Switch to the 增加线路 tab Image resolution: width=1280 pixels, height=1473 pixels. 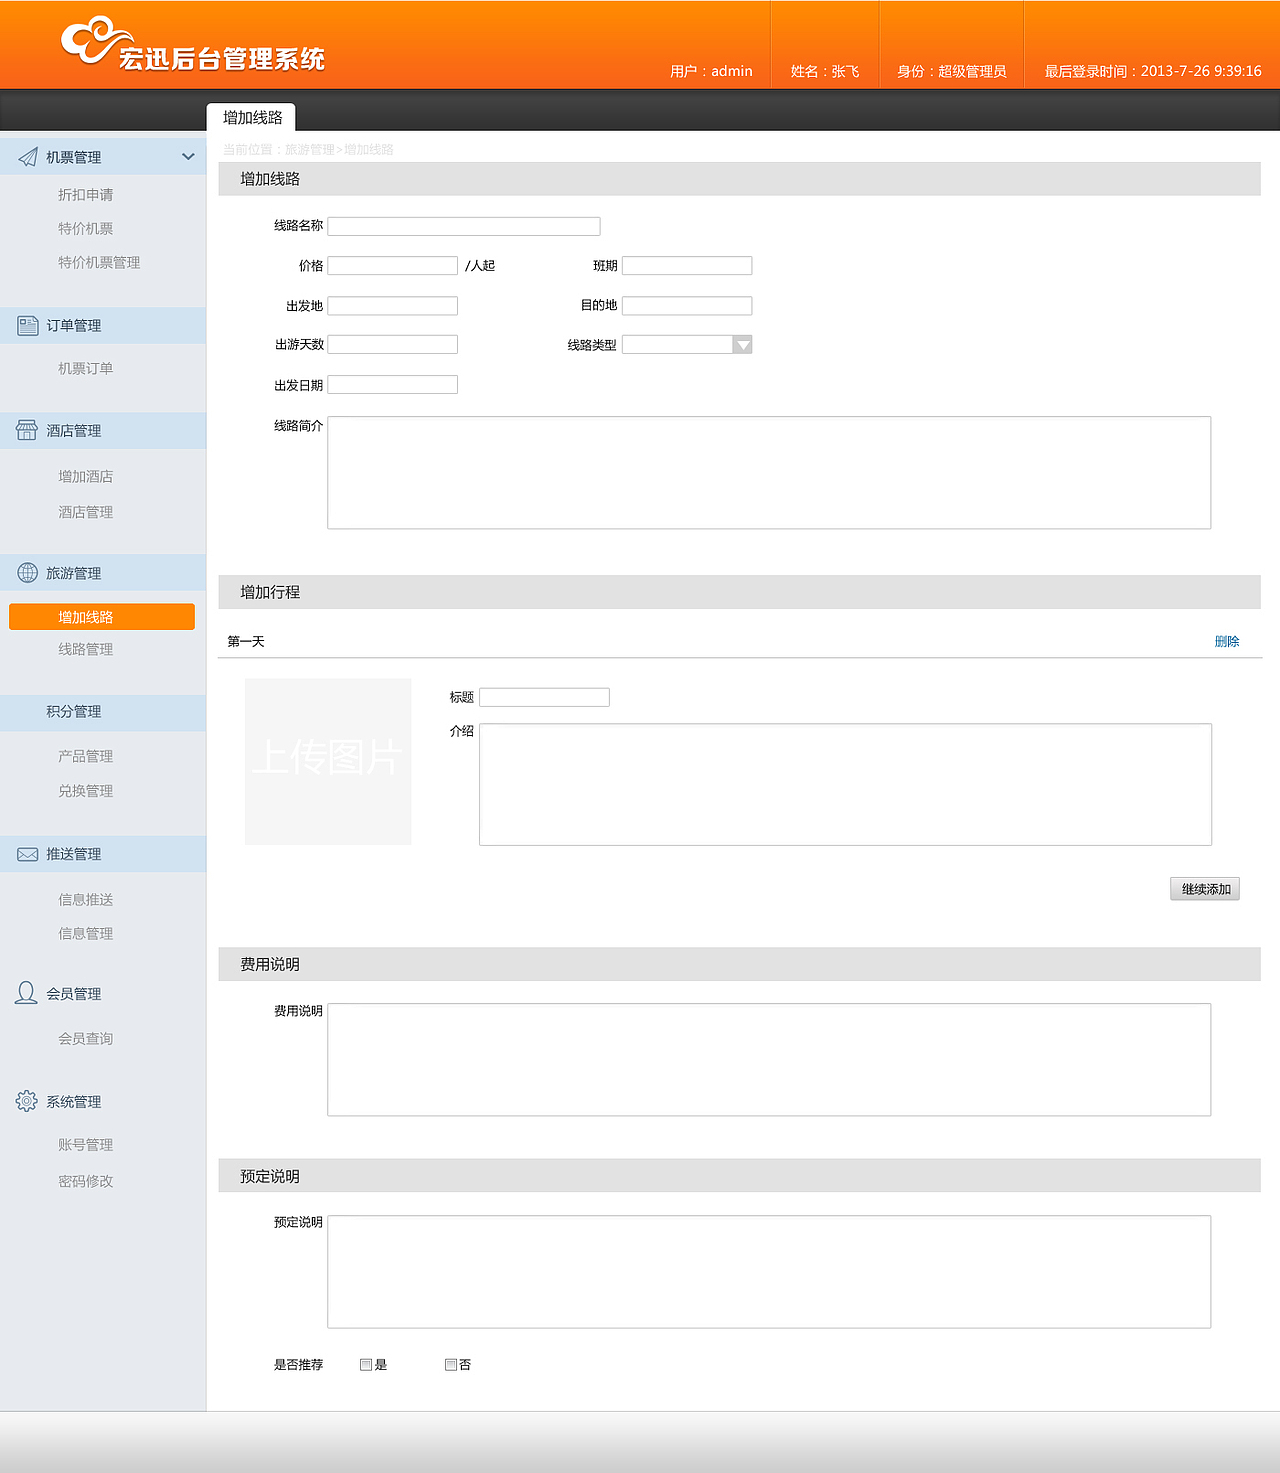coord(252,117)
